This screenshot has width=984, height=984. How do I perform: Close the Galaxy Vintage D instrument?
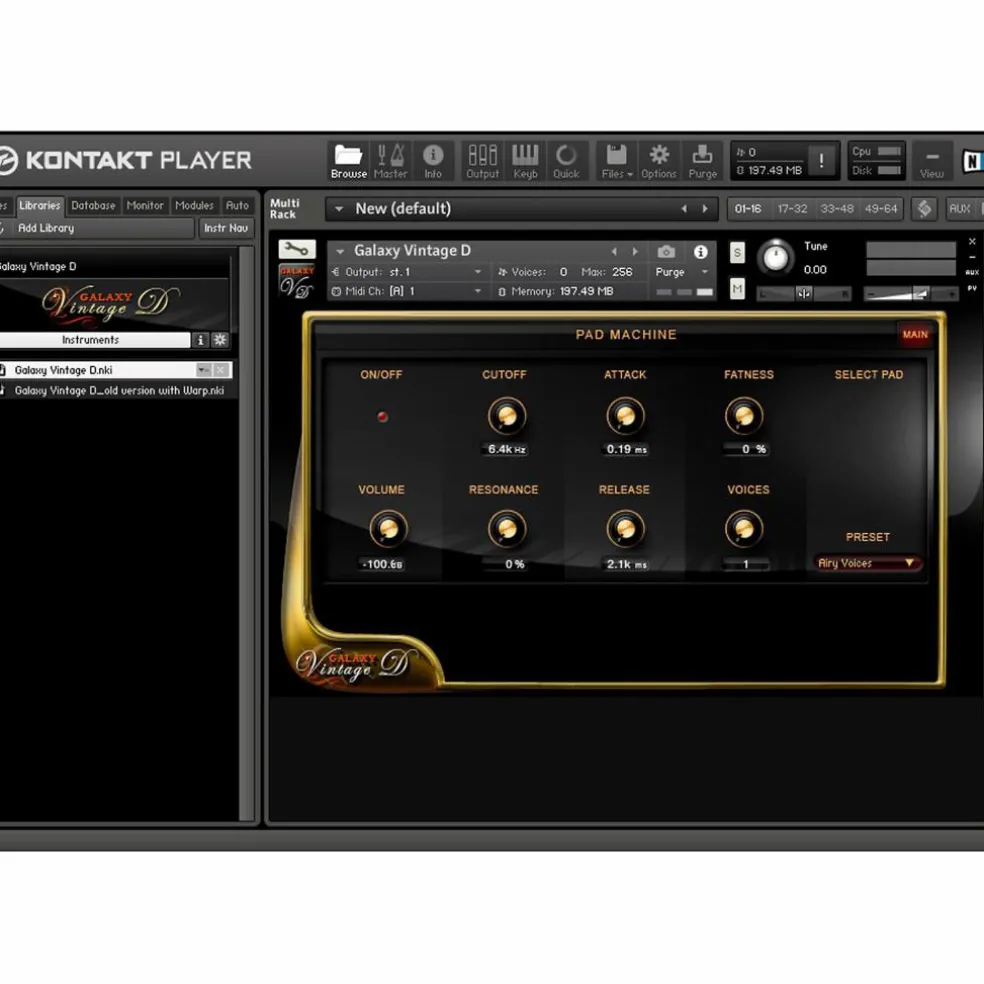point(972,242)
